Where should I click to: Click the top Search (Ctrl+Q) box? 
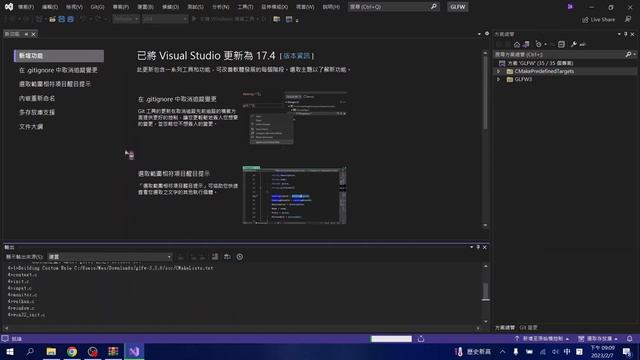pos(393,7)
